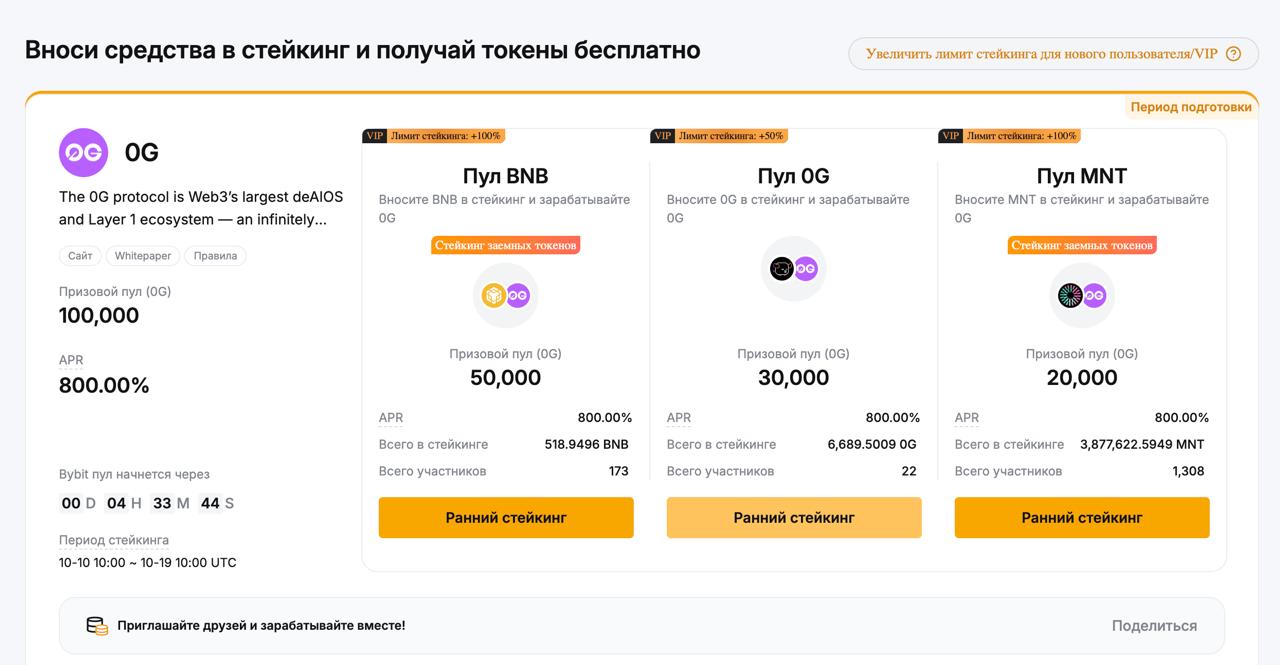Click the VIP badge on MNT pool
Viewport: 1280px width, 665px height.
click(x=951, y=136)
